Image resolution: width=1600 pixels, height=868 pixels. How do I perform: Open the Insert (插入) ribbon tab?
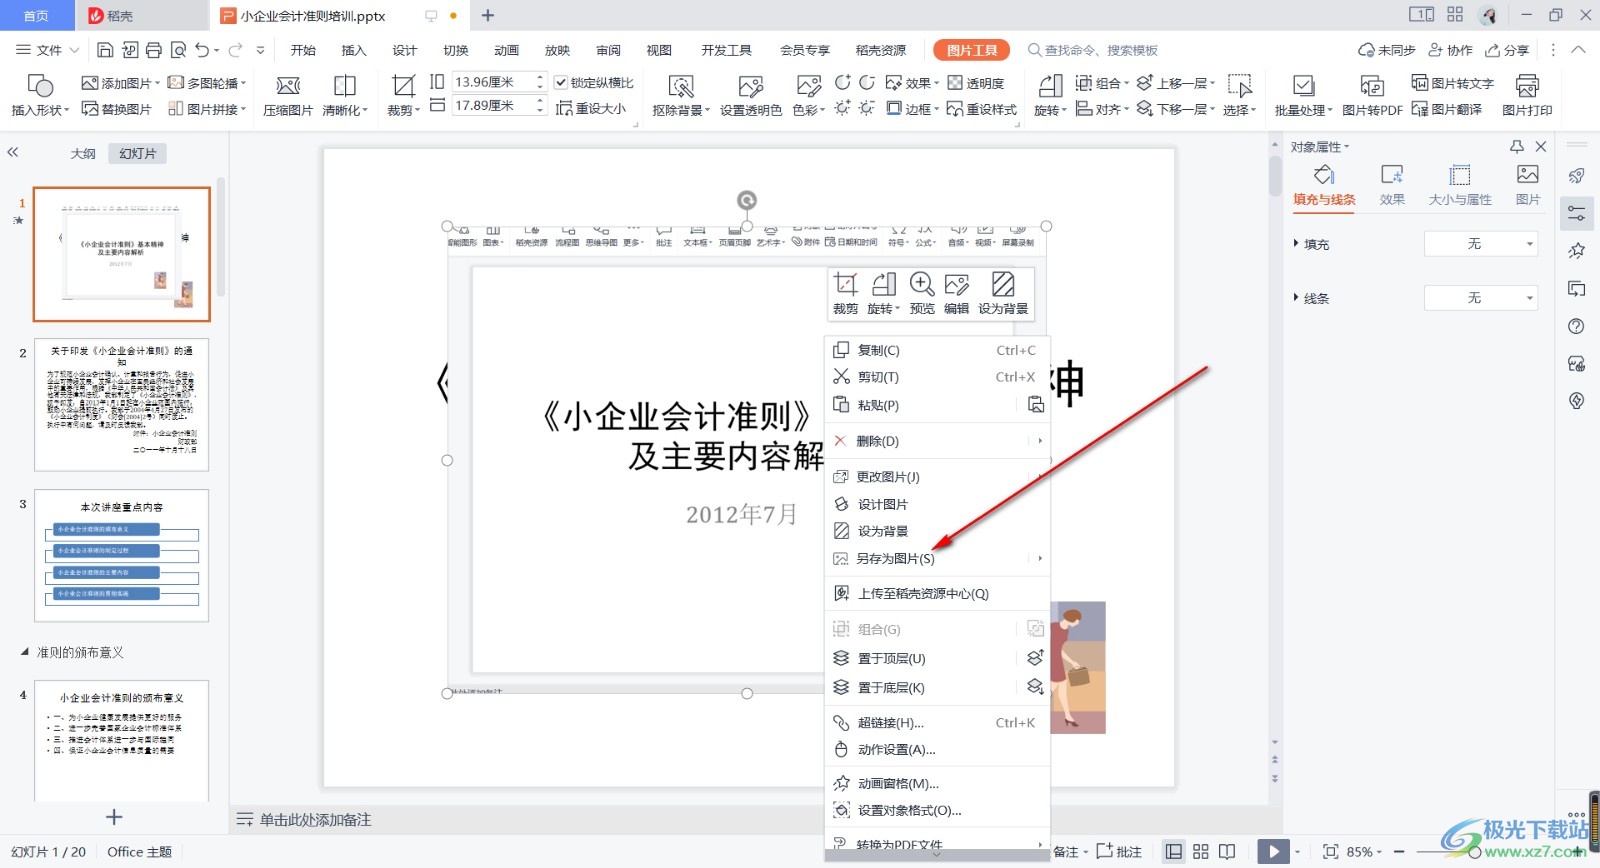pos(354,50)
